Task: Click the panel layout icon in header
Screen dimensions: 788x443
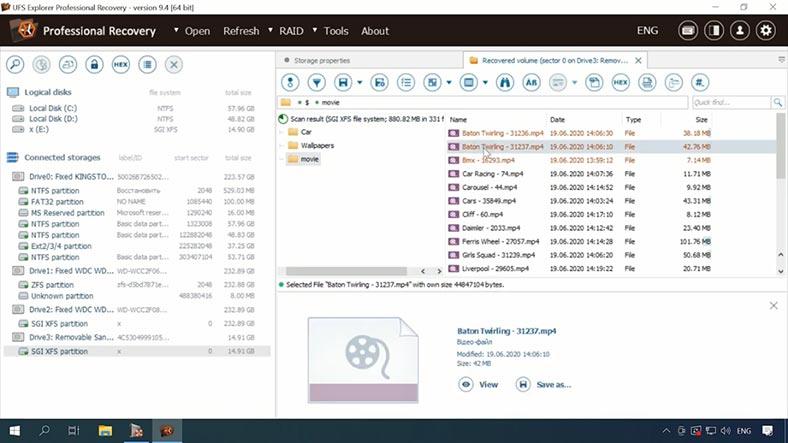Action: coord(714,31)
